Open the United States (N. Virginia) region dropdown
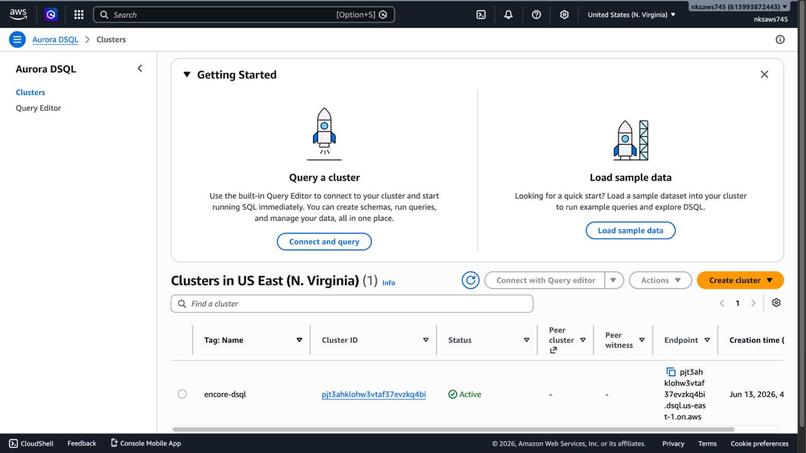This screenshot has width=806, height=453. pos(631,14)
